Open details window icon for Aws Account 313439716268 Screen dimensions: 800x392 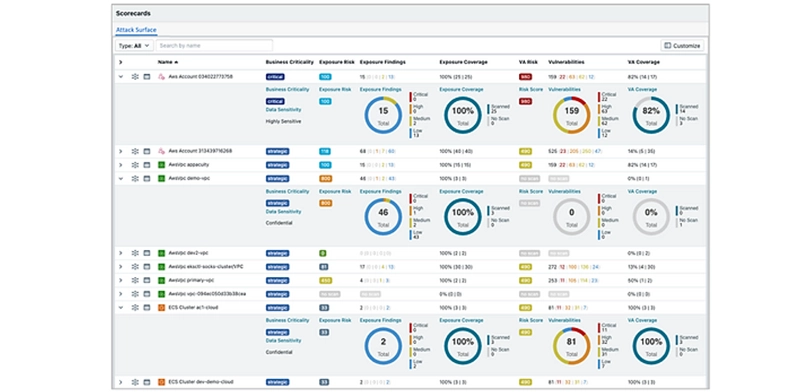point(146,151)
